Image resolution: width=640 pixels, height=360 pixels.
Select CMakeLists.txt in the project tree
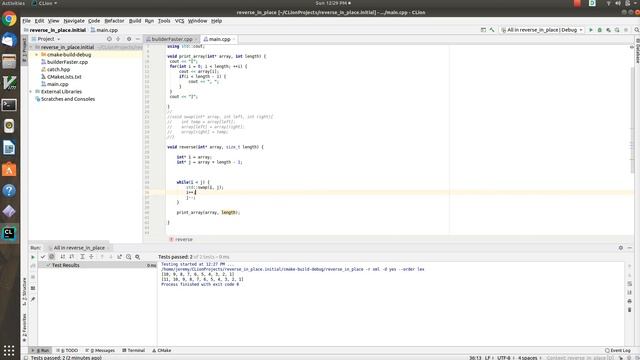pos(64,77)
